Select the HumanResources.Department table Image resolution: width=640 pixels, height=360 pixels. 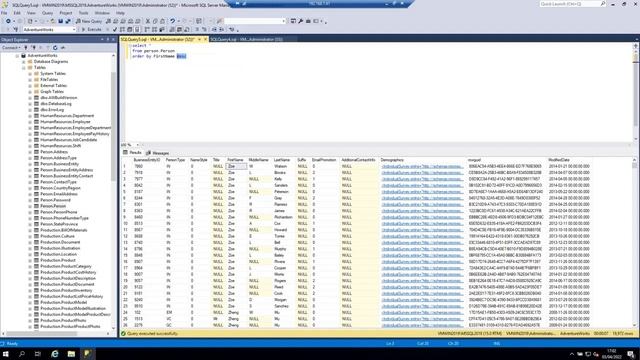[67, 116]
